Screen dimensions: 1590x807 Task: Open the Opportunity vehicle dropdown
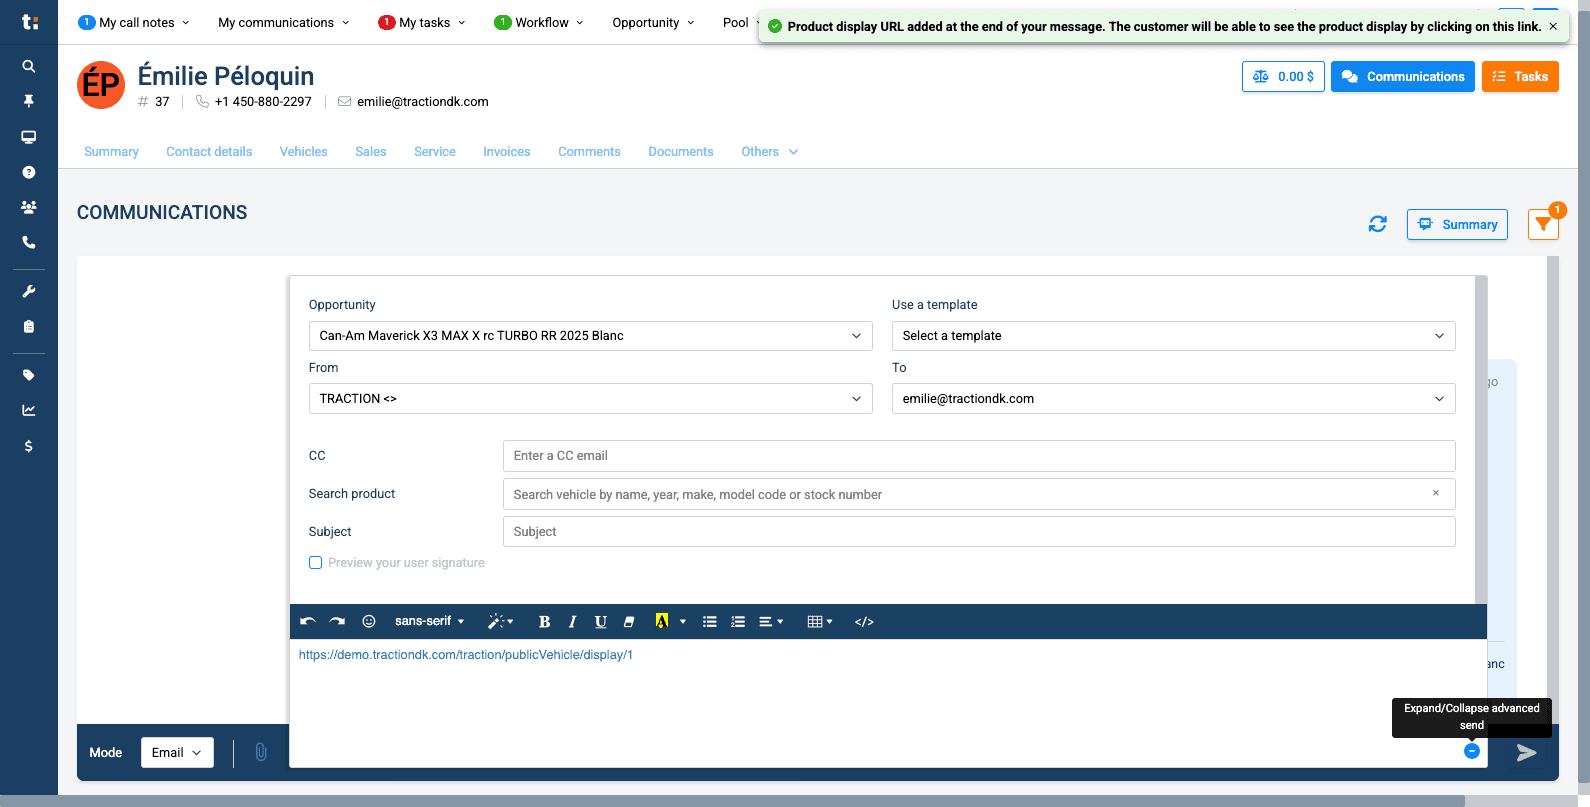point(590,336)
